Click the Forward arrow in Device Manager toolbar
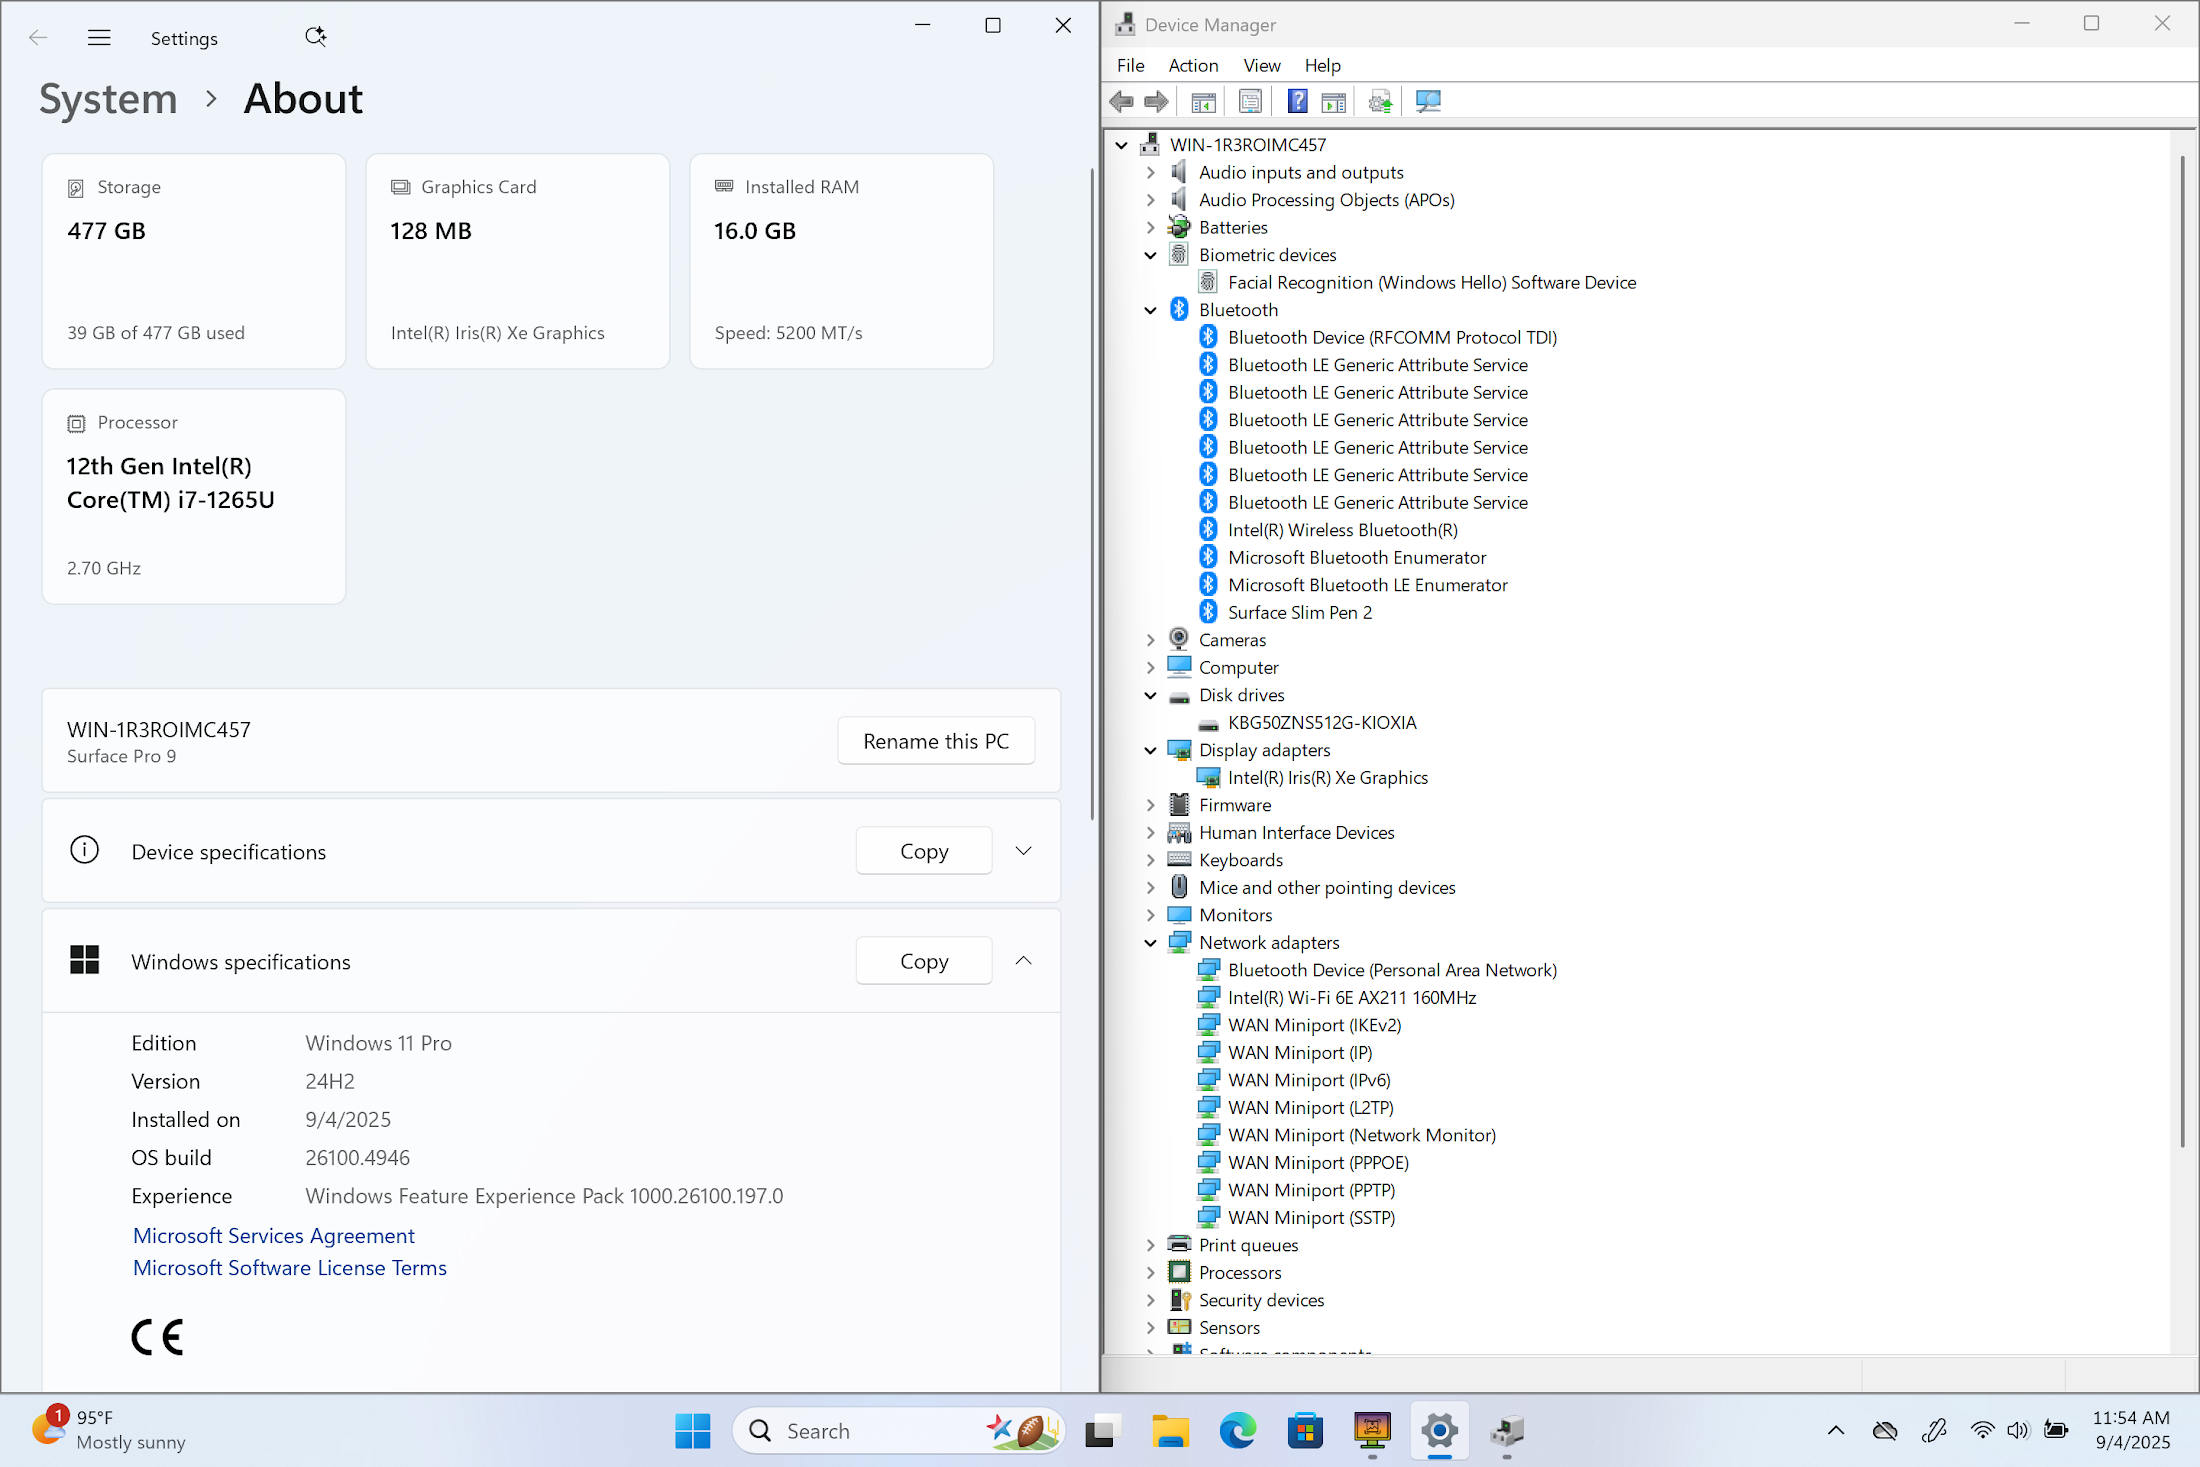2200x1467 pixels. point(1157,101)
